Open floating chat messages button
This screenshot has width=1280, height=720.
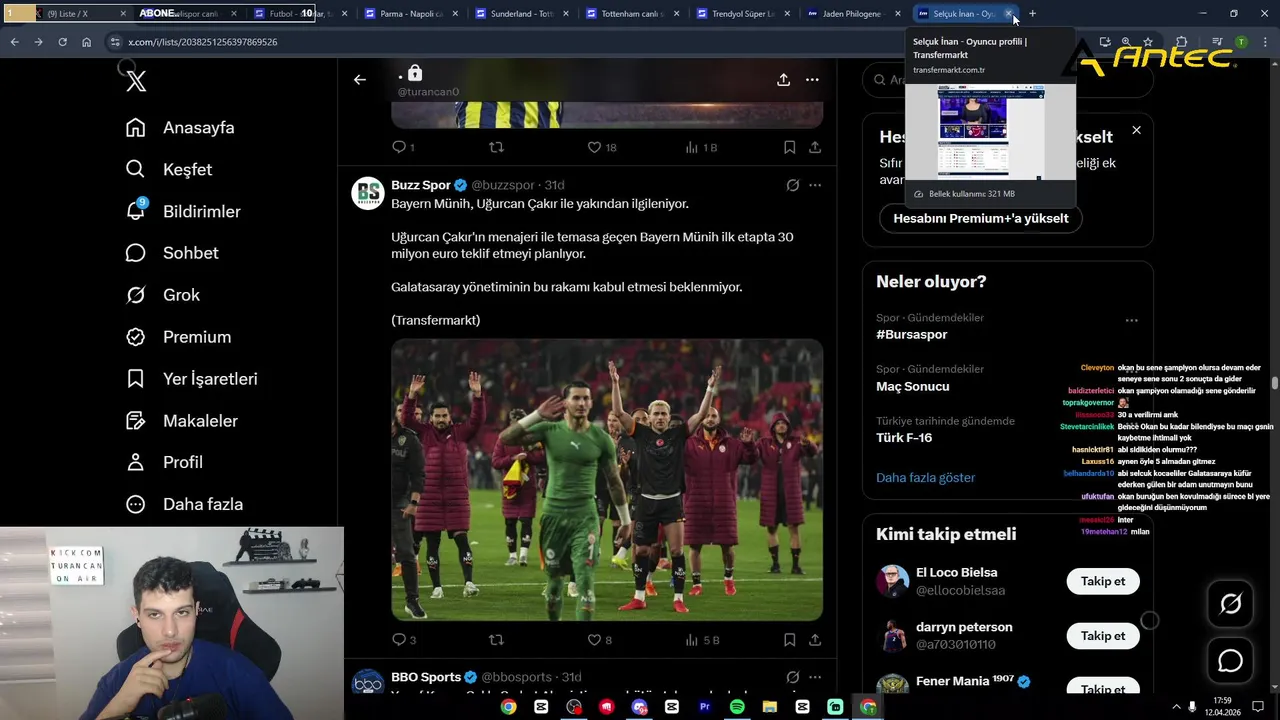click(x=1230, y=661)
